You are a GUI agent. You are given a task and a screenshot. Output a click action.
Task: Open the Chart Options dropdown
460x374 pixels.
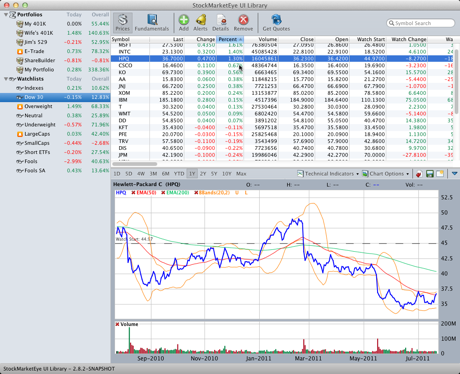tap(385, 174)
